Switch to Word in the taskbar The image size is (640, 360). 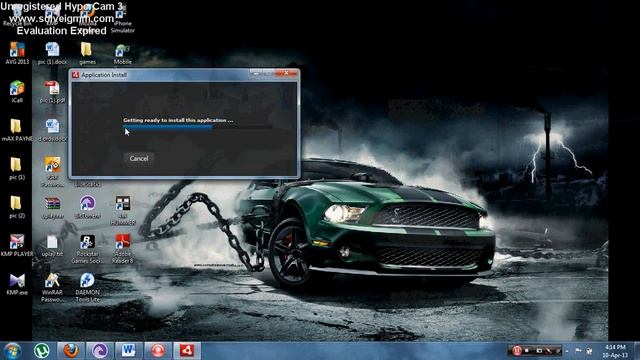129,351
